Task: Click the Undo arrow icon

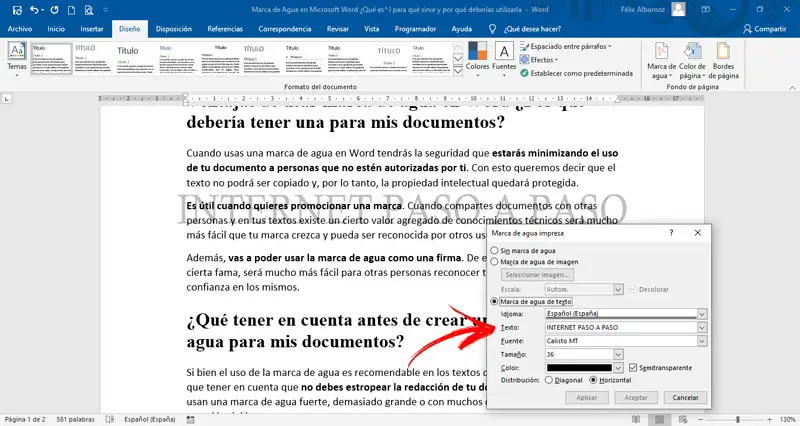Action: coord(34,10)
